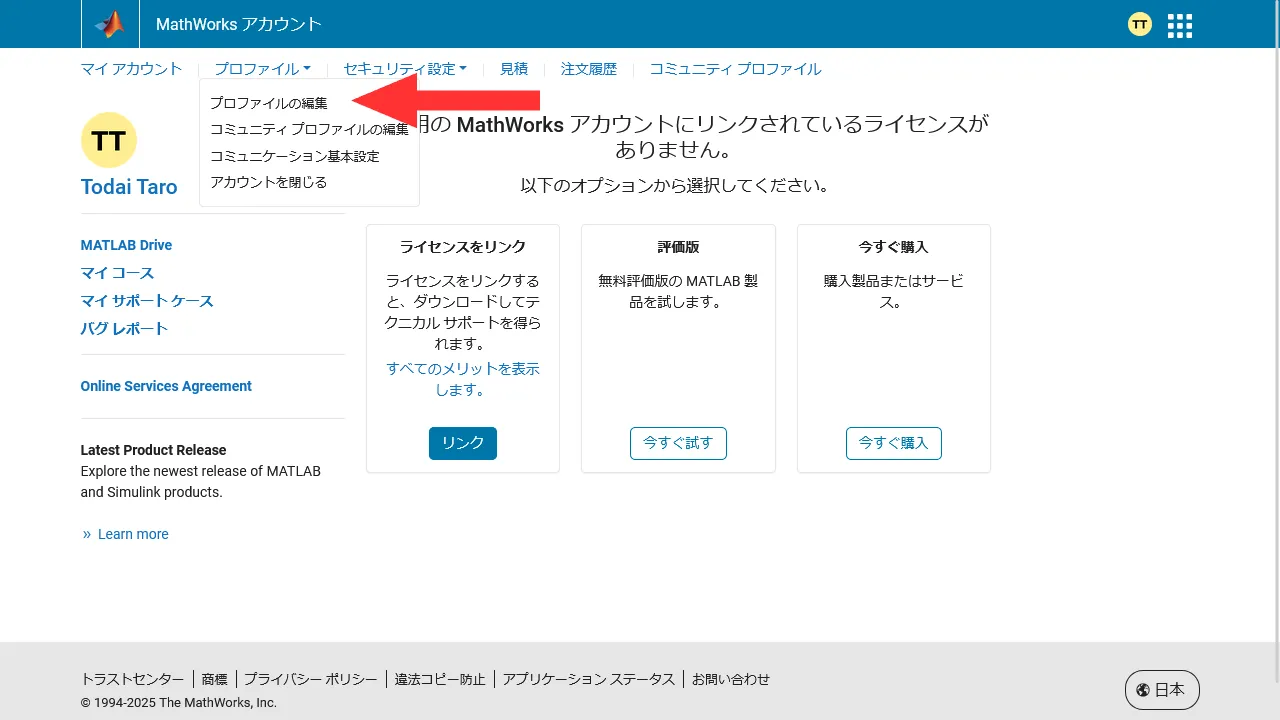Open the apps grid icon
The width and height of the screenshot is (1280, 720).
click(1180, 25)
